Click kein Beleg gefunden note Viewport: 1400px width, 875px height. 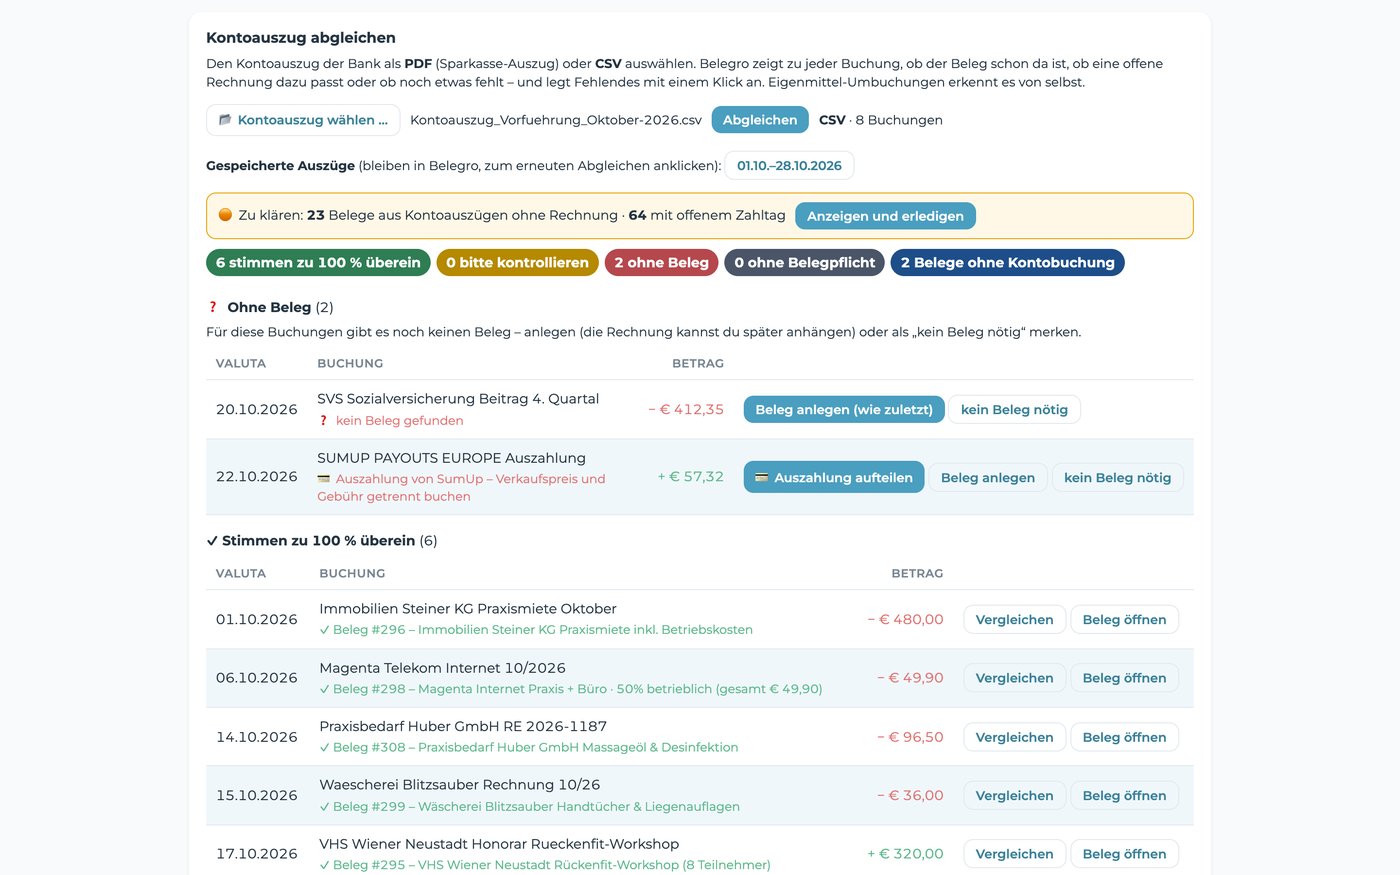click(399, 421)
